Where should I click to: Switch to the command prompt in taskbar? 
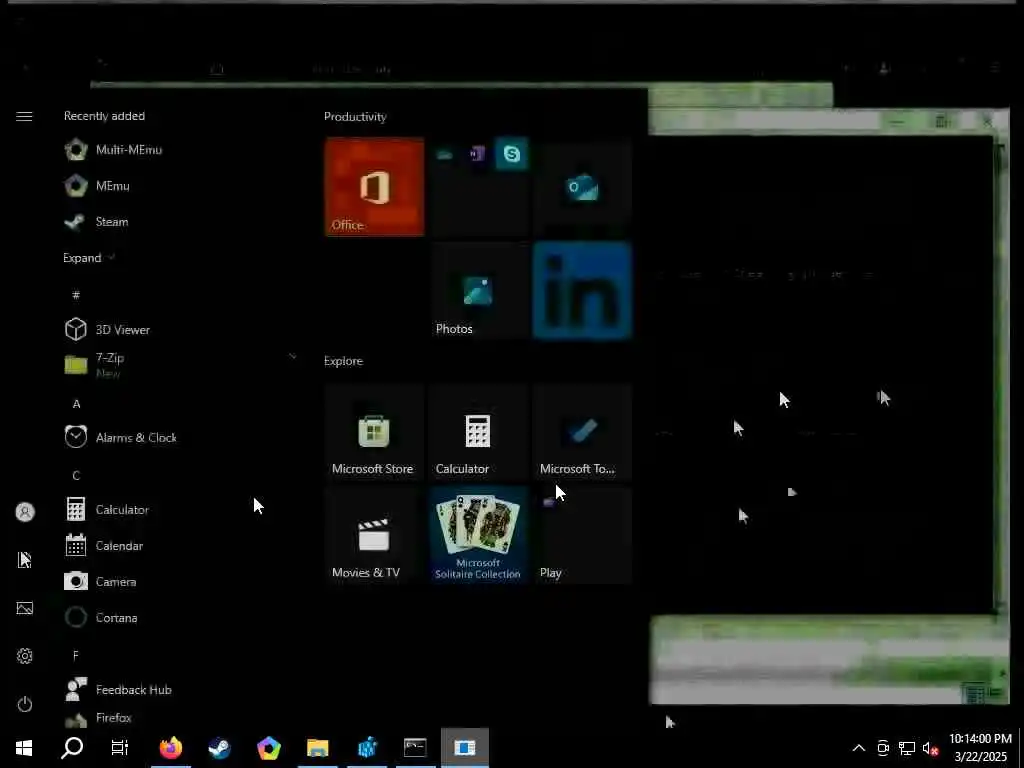tap(415, 748)
